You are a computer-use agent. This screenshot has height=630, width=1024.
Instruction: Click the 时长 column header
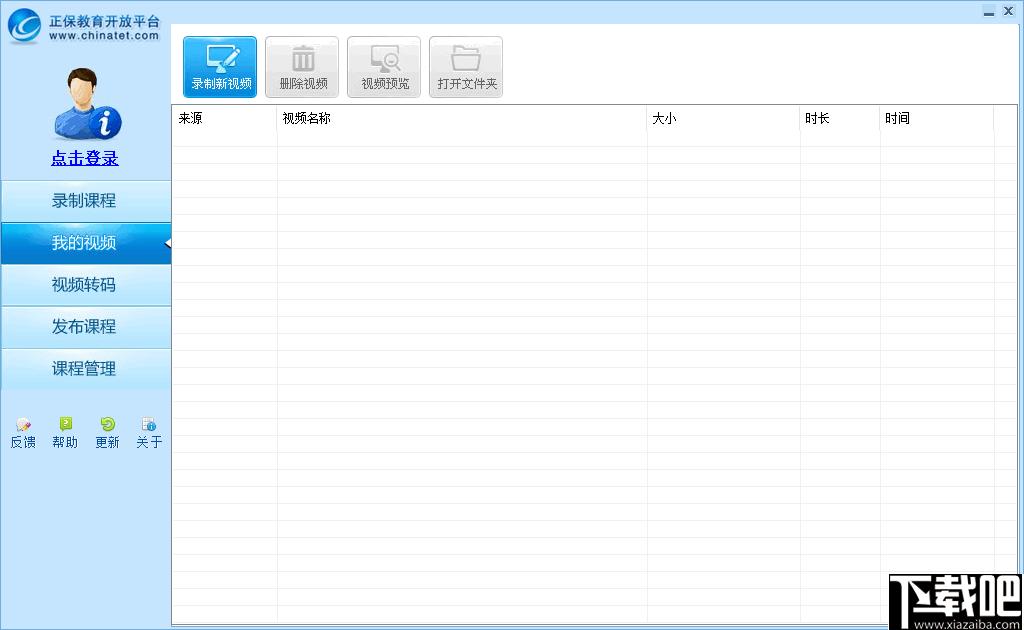click(x=840, y=118)
